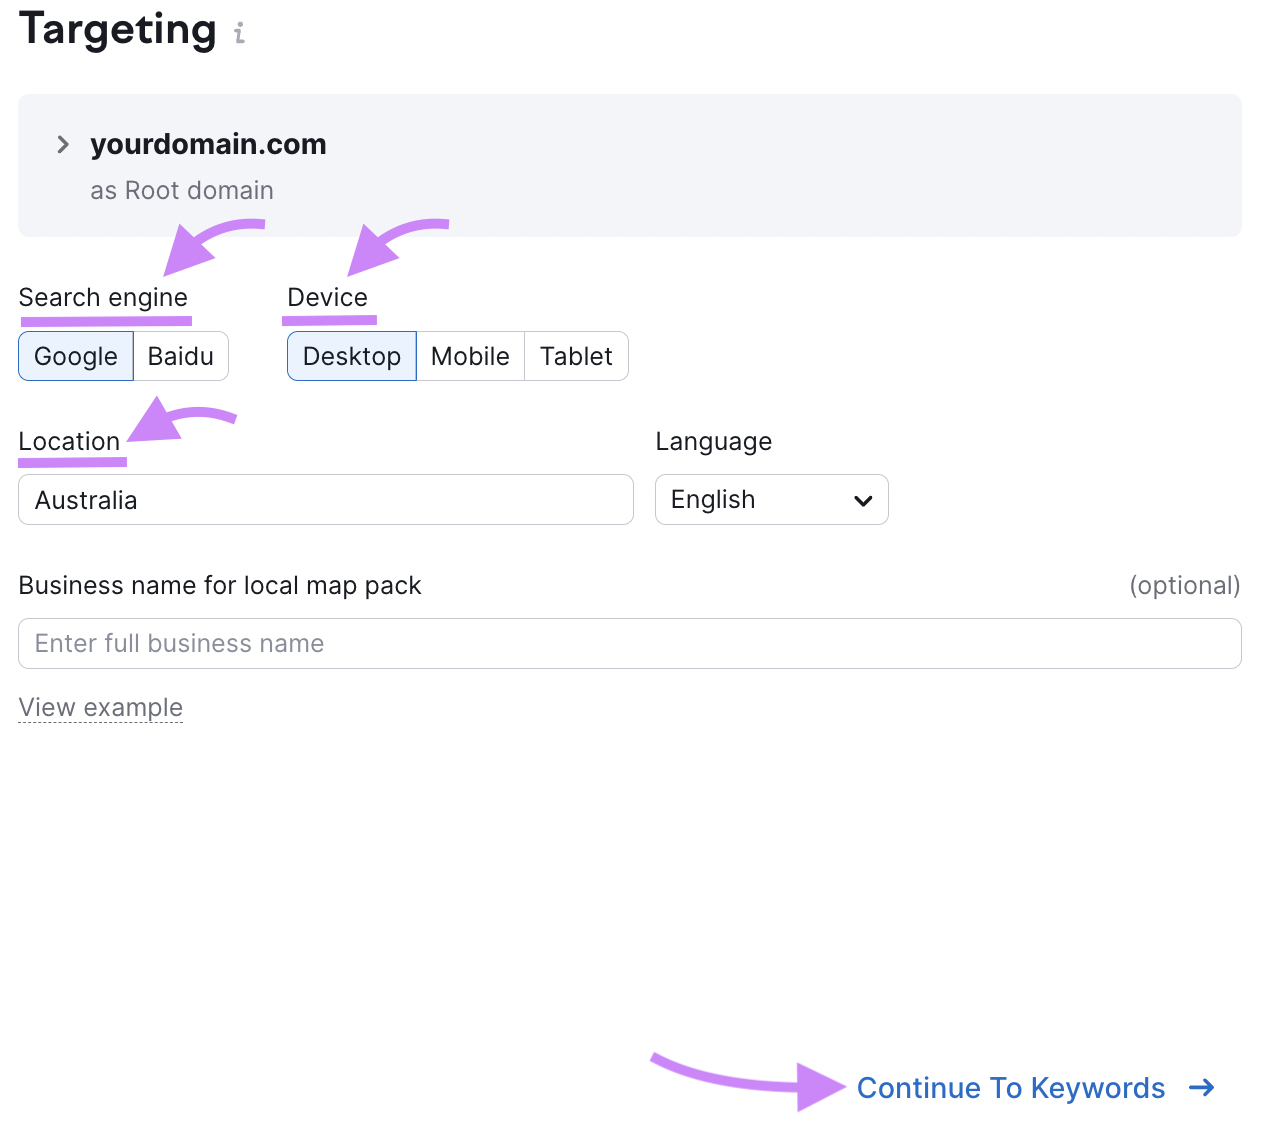1262x1140 pixels.
Task: Click the 'Business name for local map pack' label
Action: pos(220,586)
